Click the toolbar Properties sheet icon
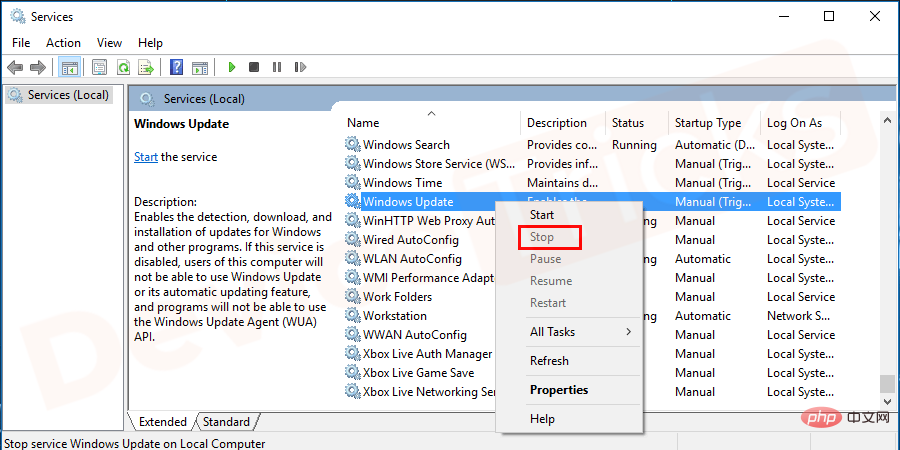Viewport: 900px width, 450px height. [100, 68]
